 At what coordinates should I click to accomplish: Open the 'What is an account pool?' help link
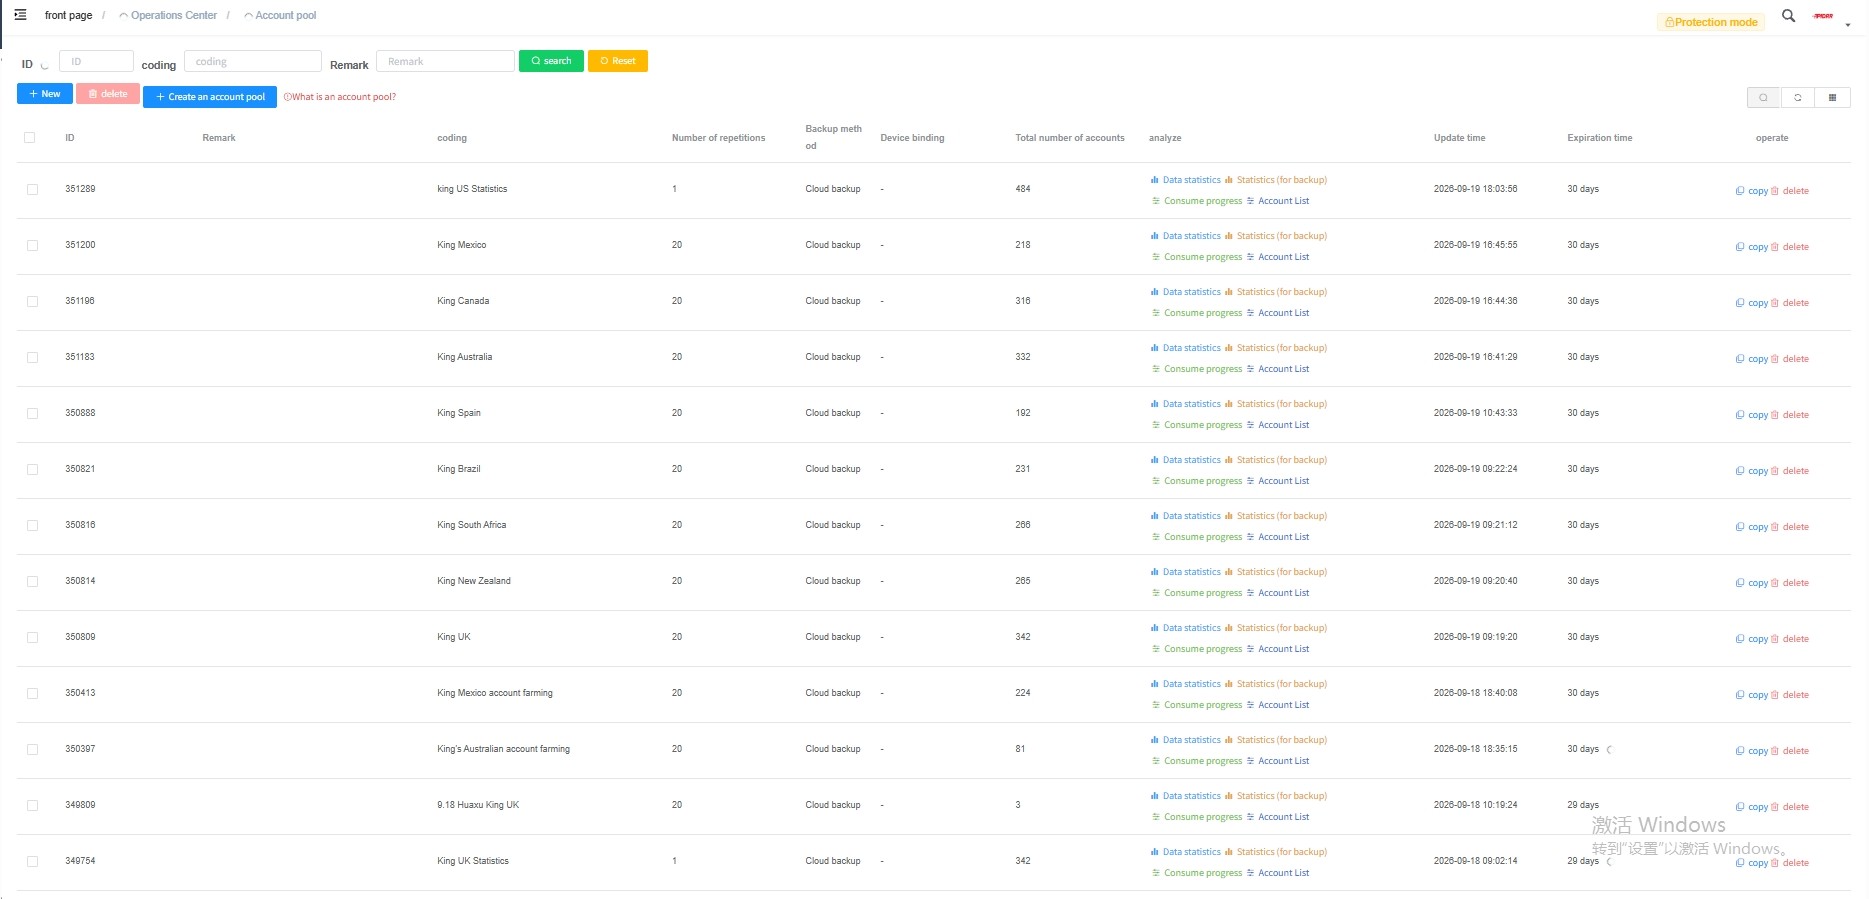(340, 97)
